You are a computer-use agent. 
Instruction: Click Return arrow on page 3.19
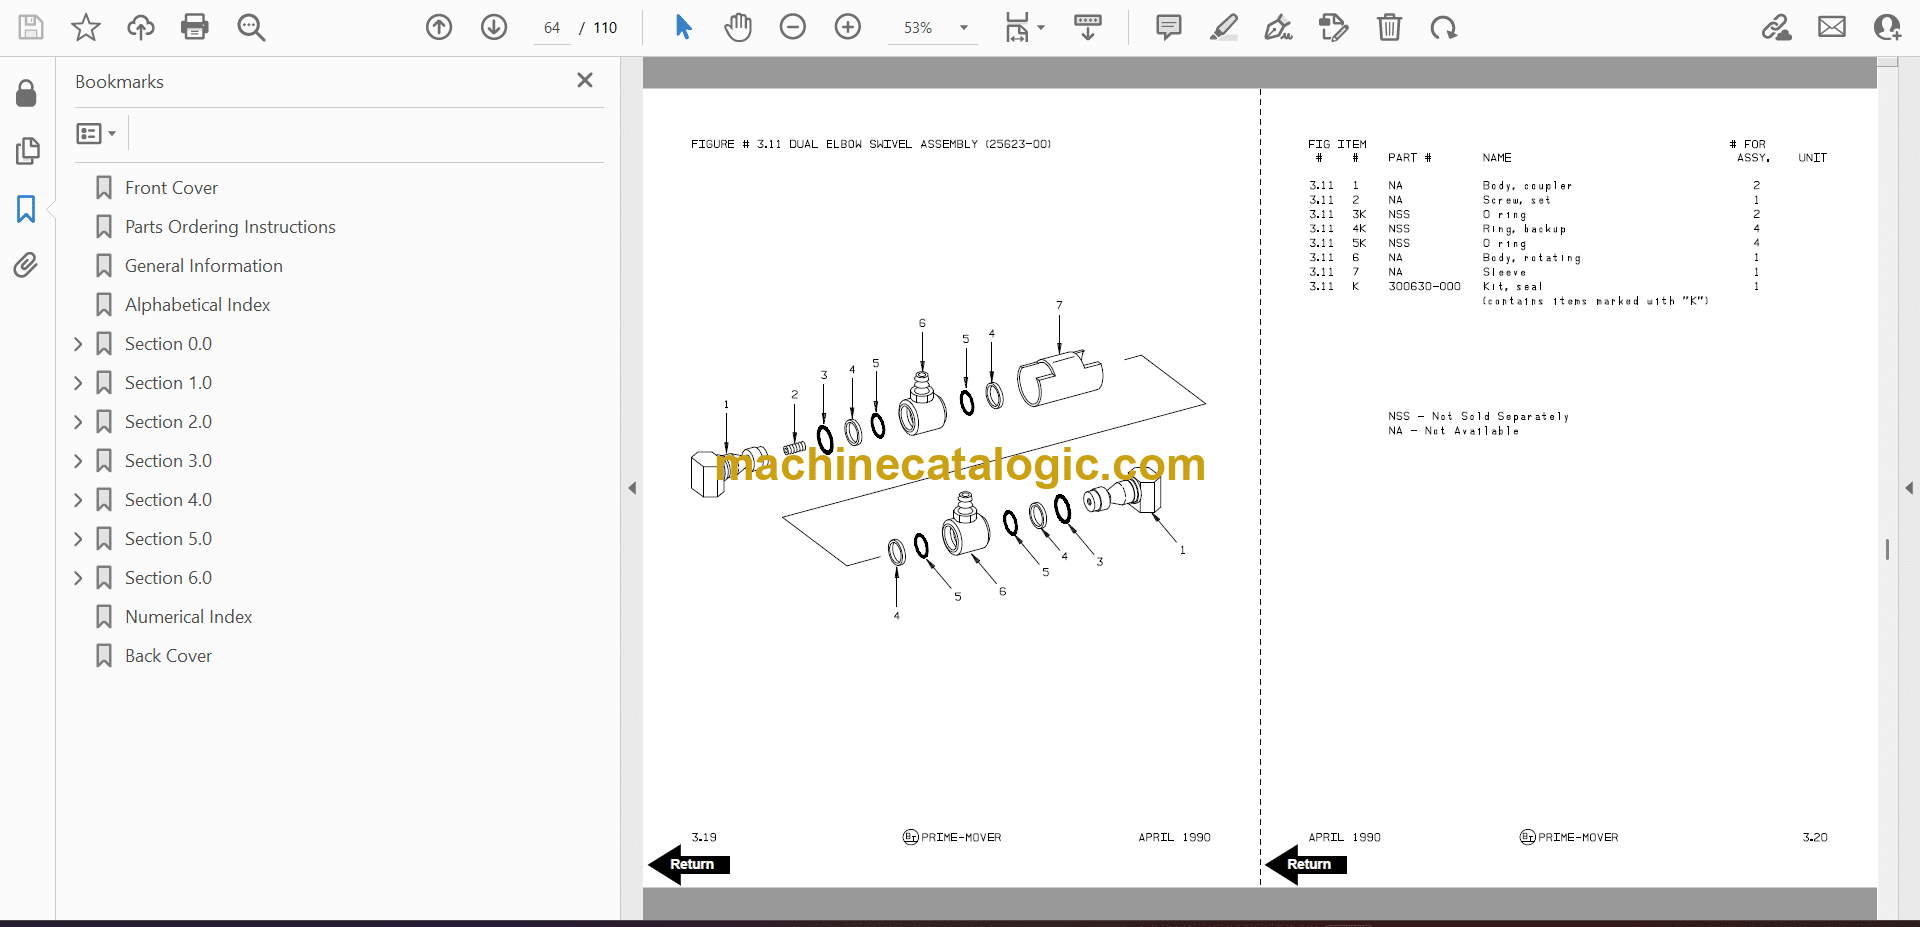click(x=690, y=864)
